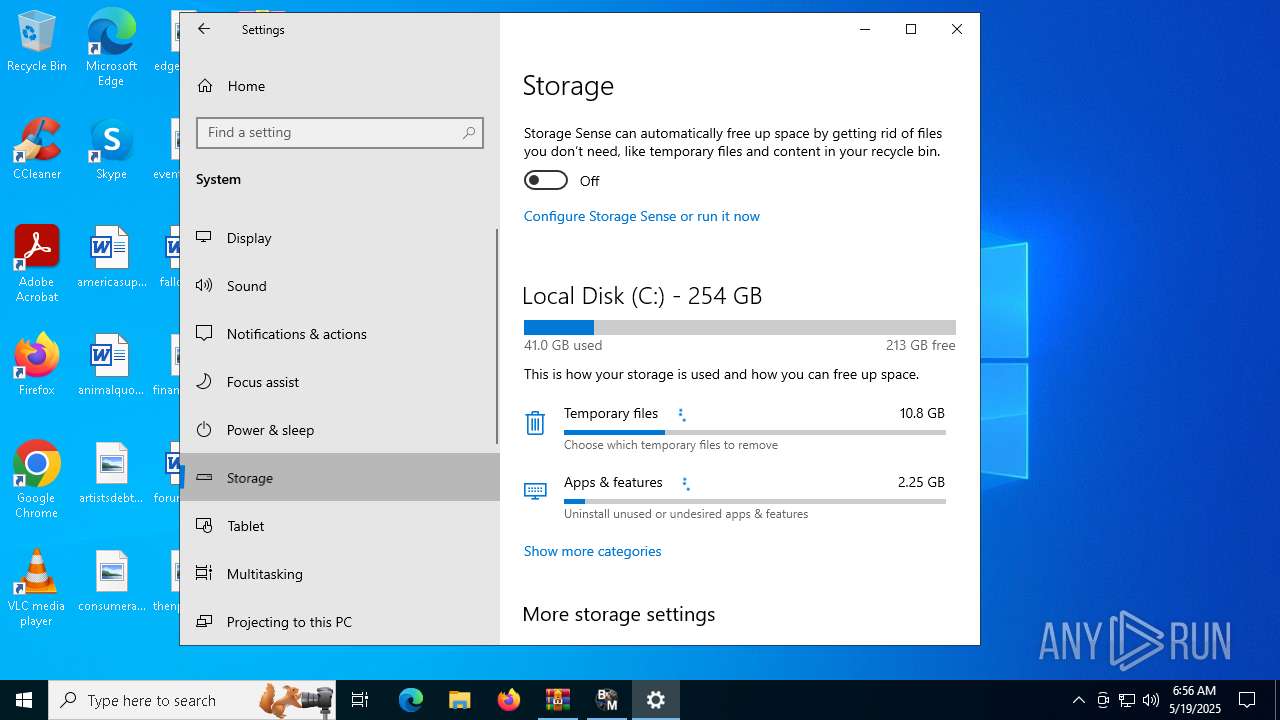The image size is (1280, 720).
Task: Show hidden tray icons
Action: coord(1078,700)
